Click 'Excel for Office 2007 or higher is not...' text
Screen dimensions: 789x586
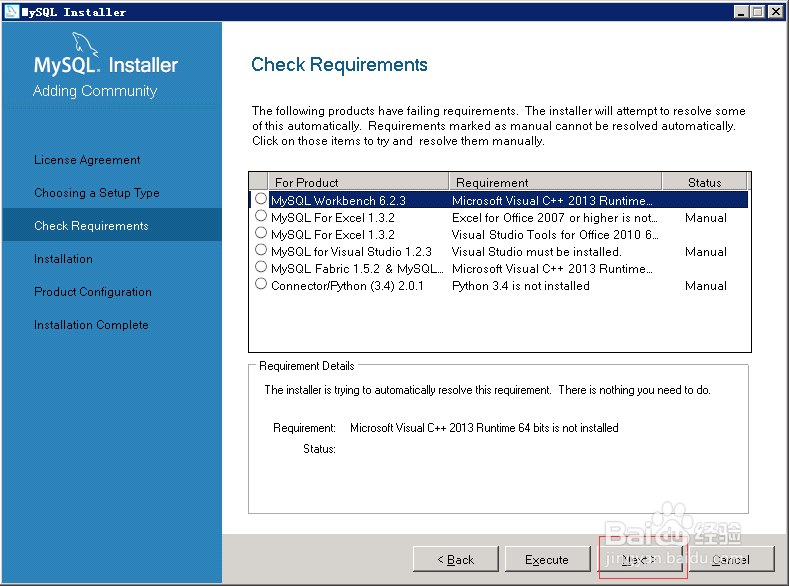click(x=555, y=218)
